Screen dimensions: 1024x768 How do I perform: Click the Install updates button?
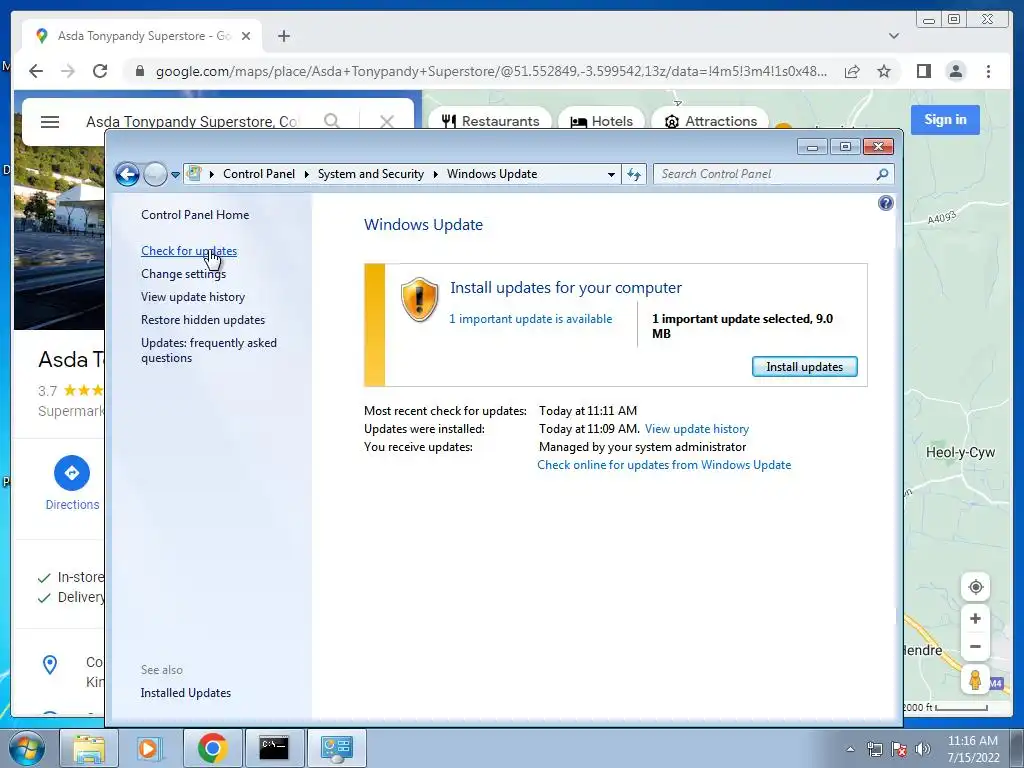(x=805, y=366)
